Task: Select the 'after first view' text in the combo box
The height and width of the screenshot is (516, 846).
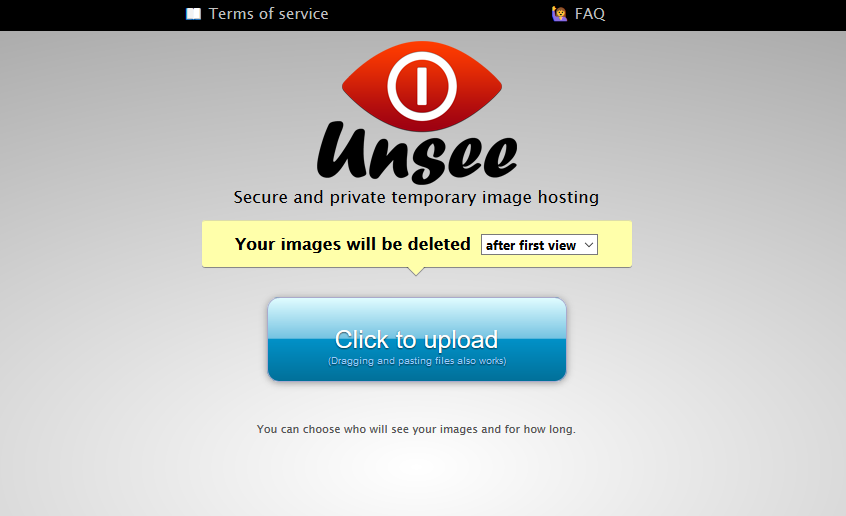Action: [531, 246]
